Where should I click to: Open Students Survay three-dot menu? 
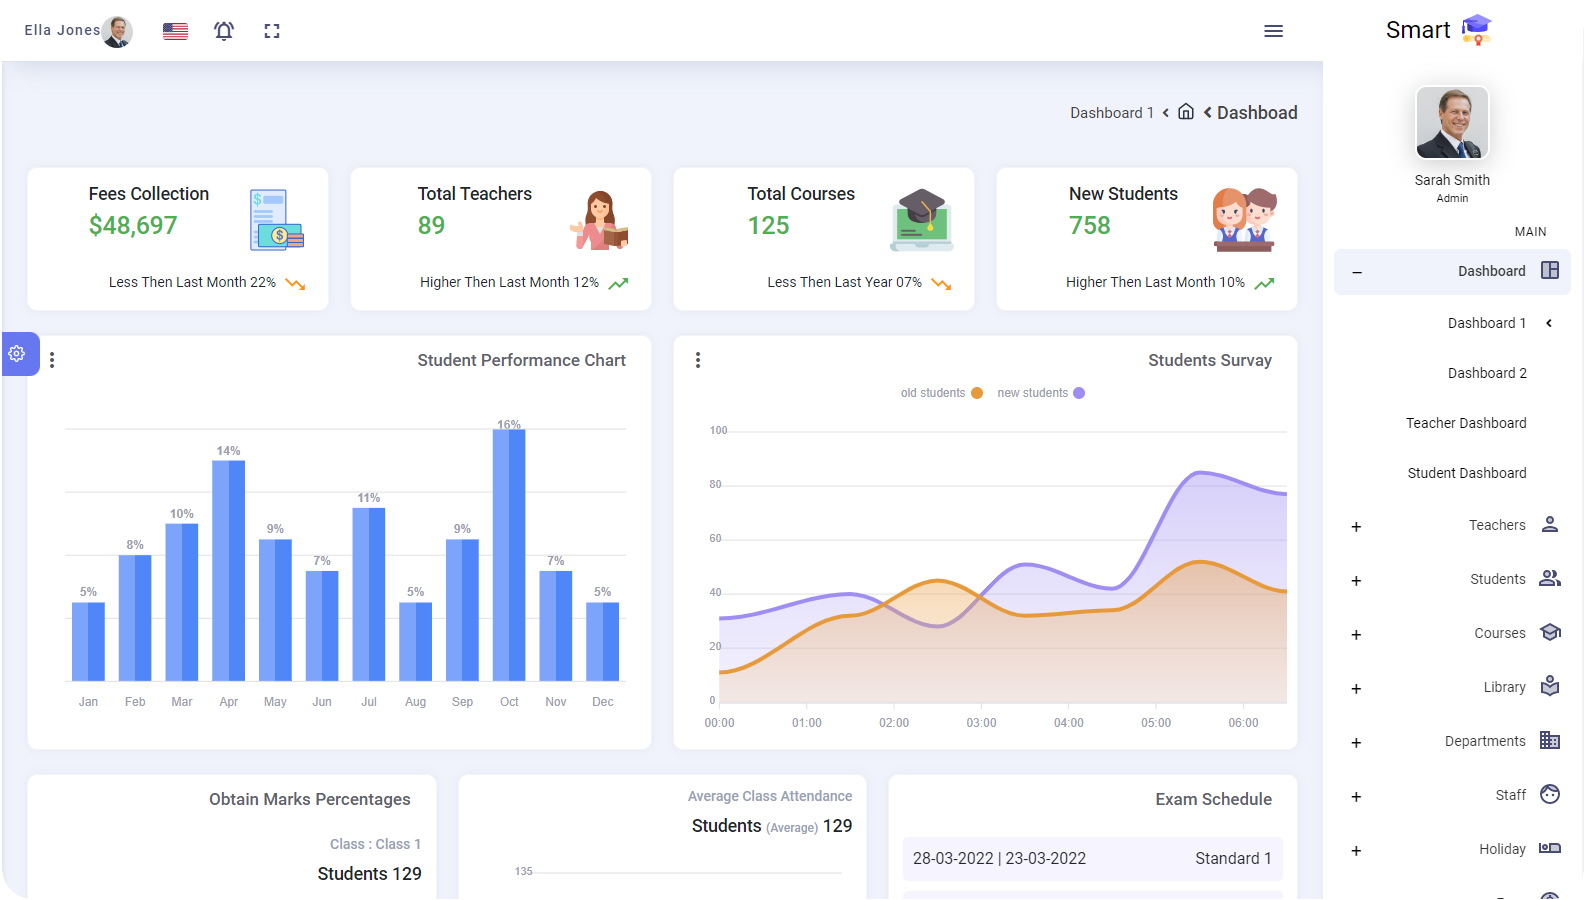698,360
